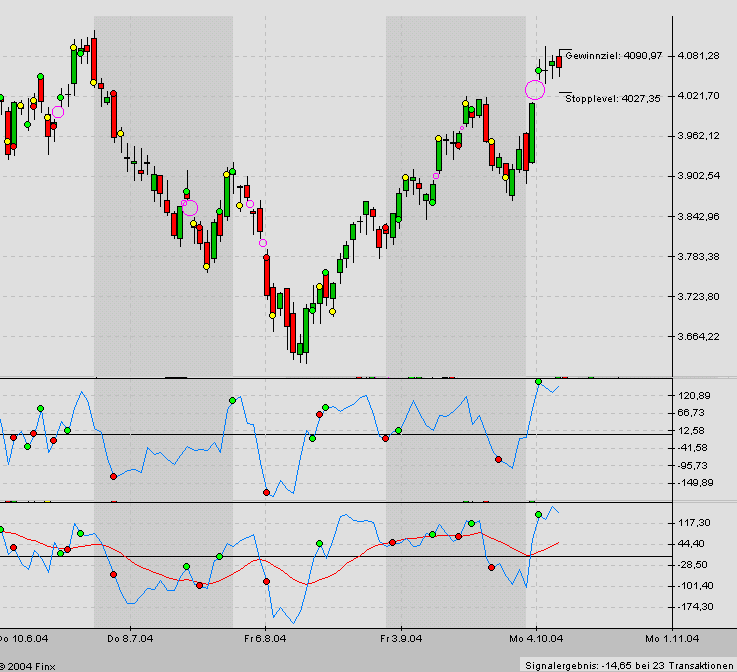Click the Mo 1.11.04 date label
This screenshot has height=672, width=737.
pos(669,637)
